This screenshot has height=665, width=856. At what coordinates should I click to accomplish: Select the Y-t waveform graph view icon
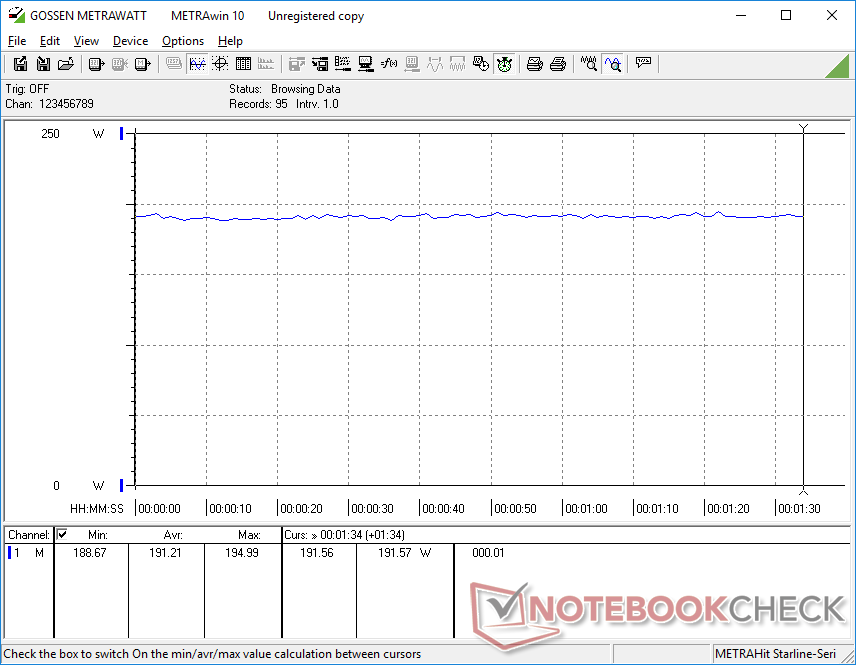click(x=197, y=64)
